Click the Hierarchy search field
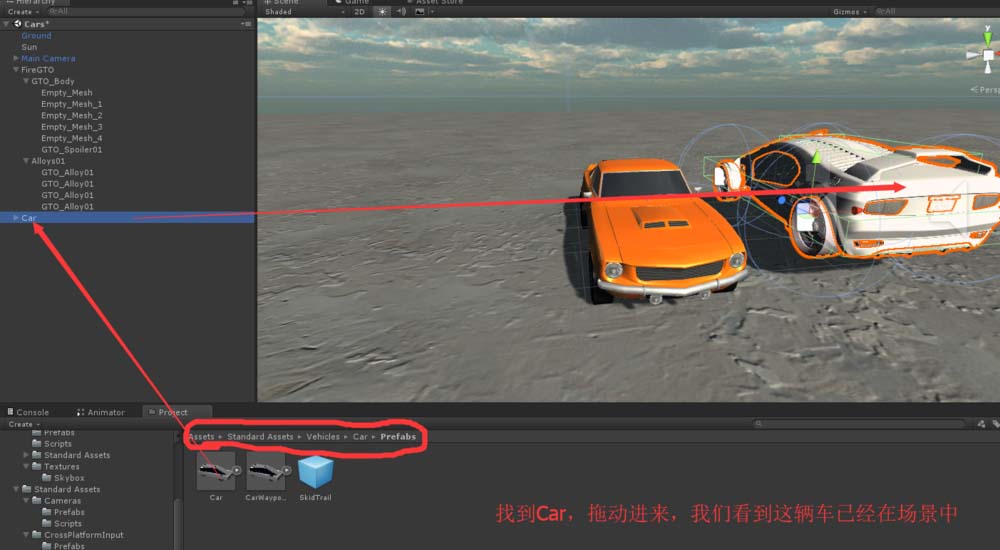The width and height of the screenshot is (1000, 550). (x=145, y=11)
